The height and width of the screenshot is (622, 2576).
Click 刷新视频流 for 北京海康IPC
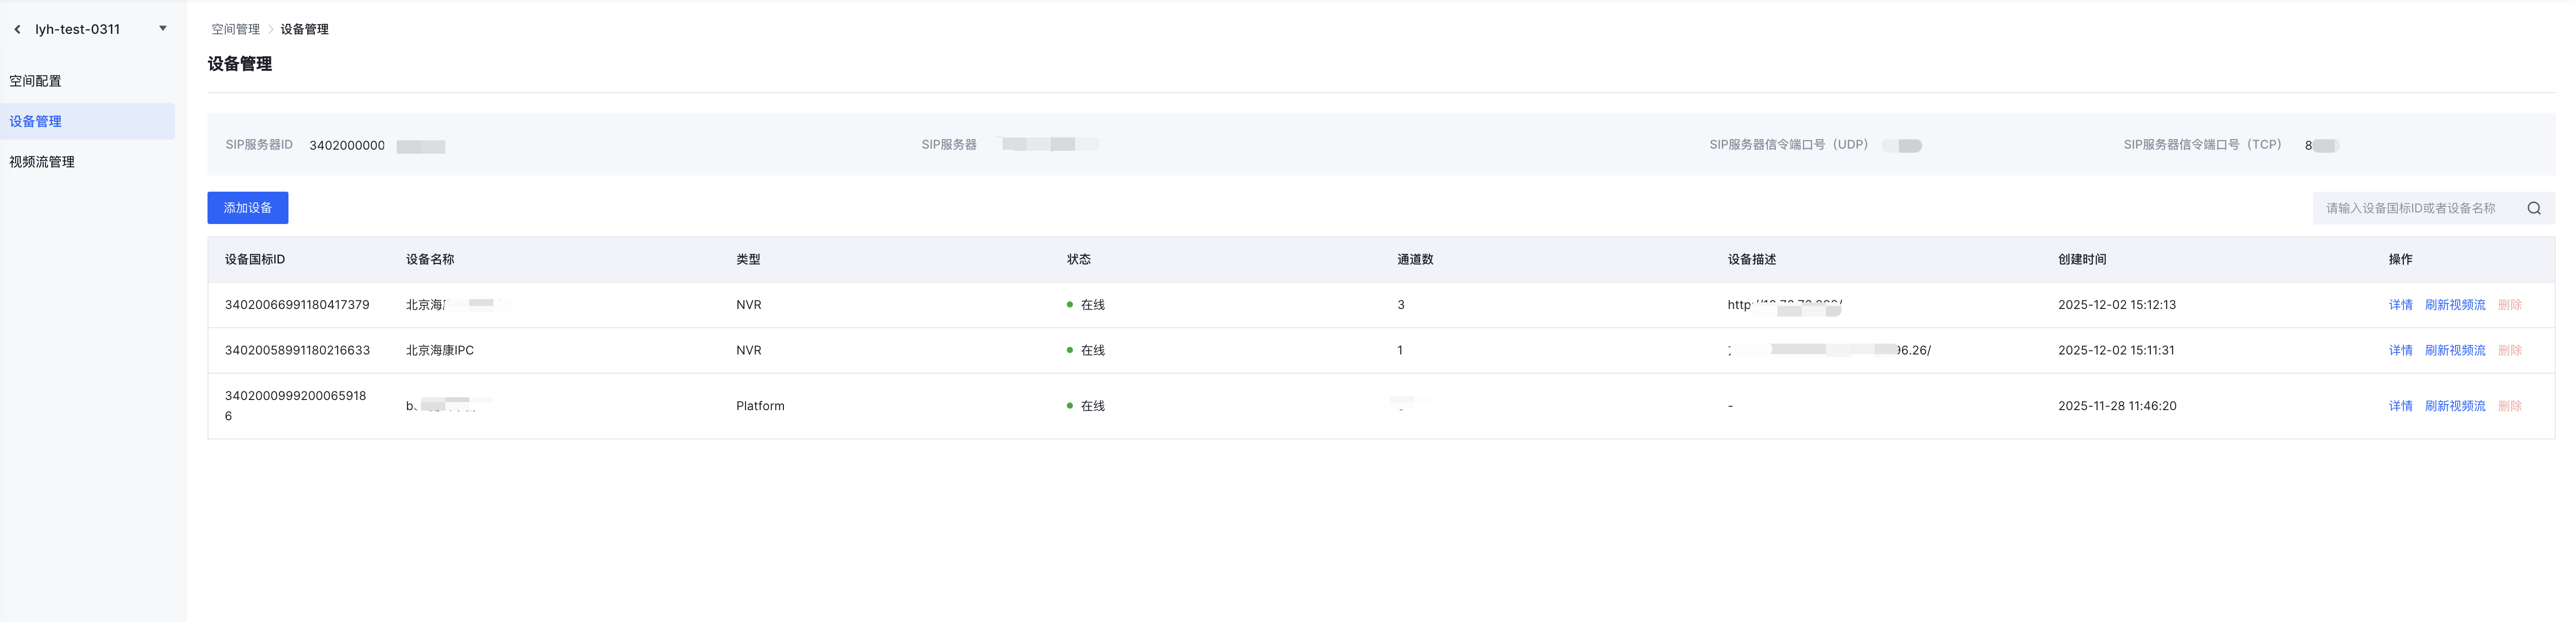click(2454, 351)
